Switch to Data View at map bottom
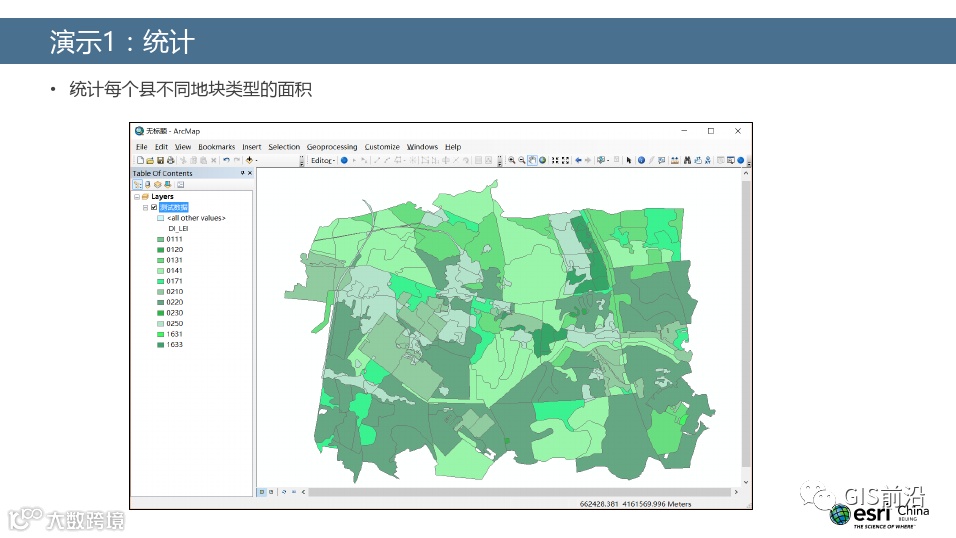The image size is (956, 538). [x=263, y=492]
